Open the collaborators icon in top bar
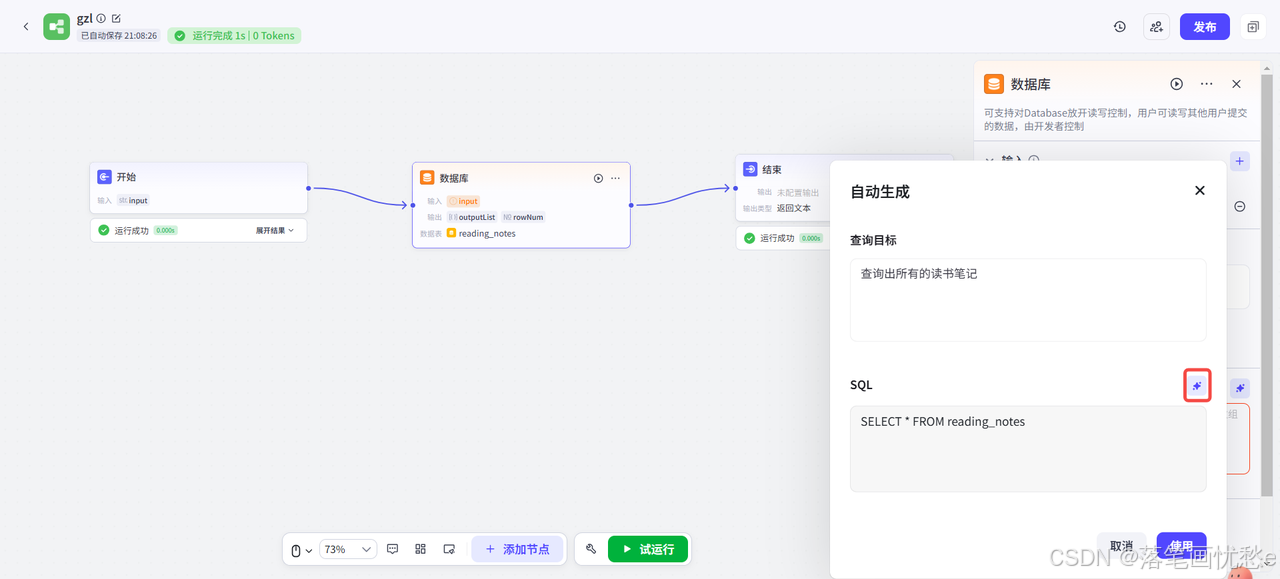Image resolution: width=1280 pixels, height=579 pixels. (1157, 27)
